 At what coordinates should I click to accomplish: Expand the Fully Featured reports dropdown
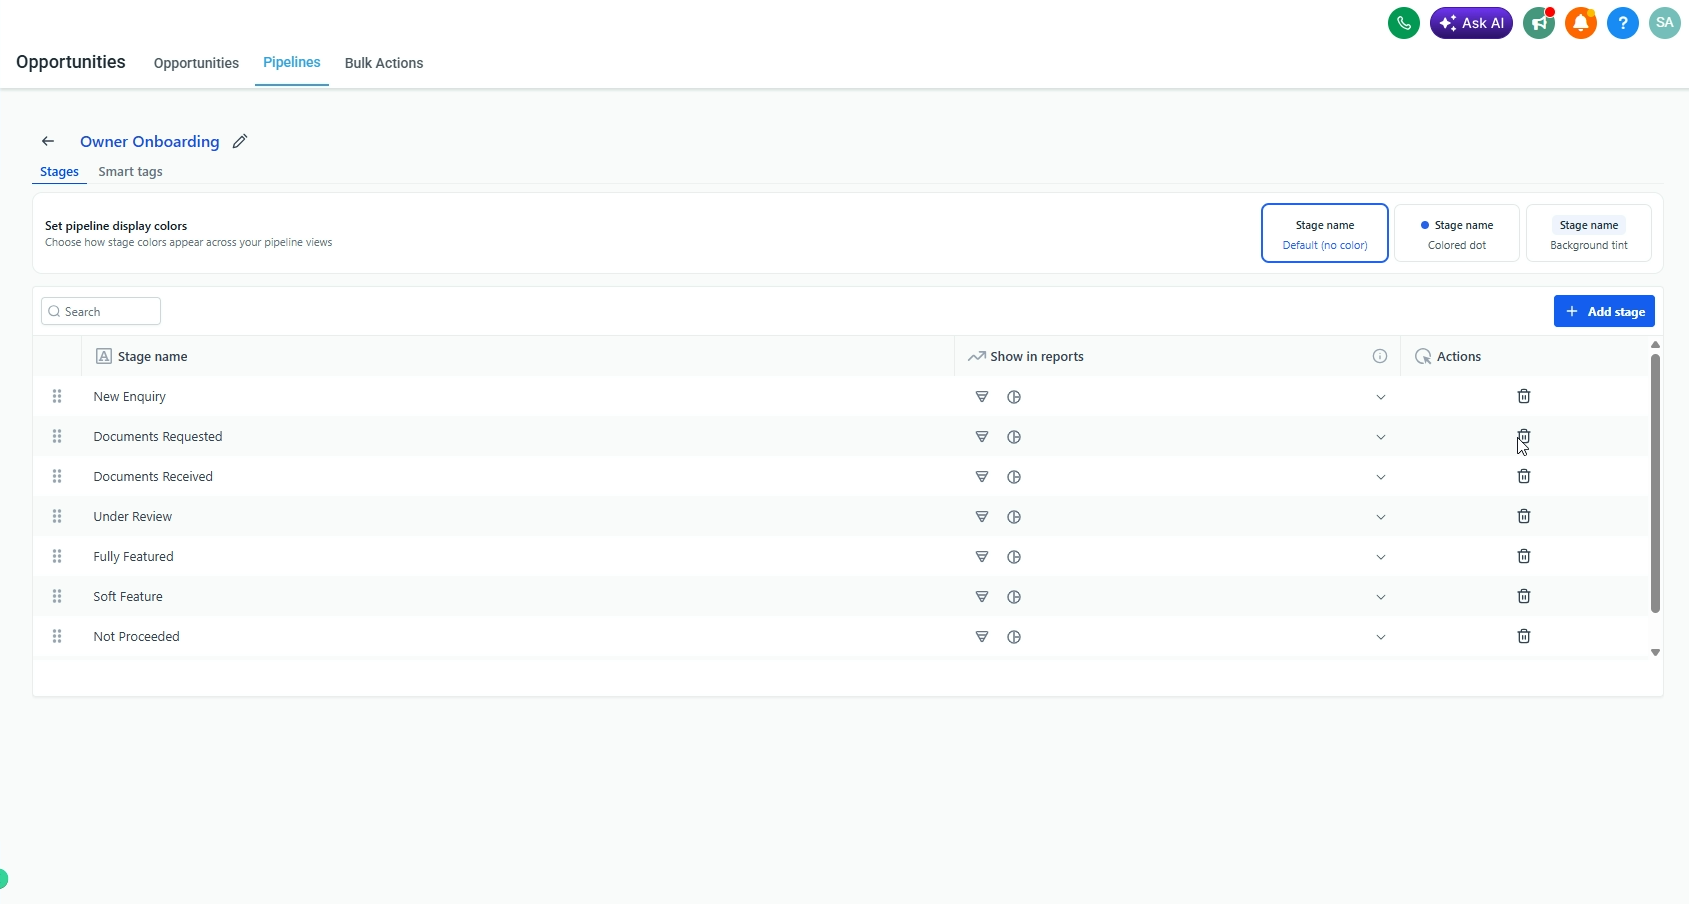pyautogui.click(x=1381, y=557)
